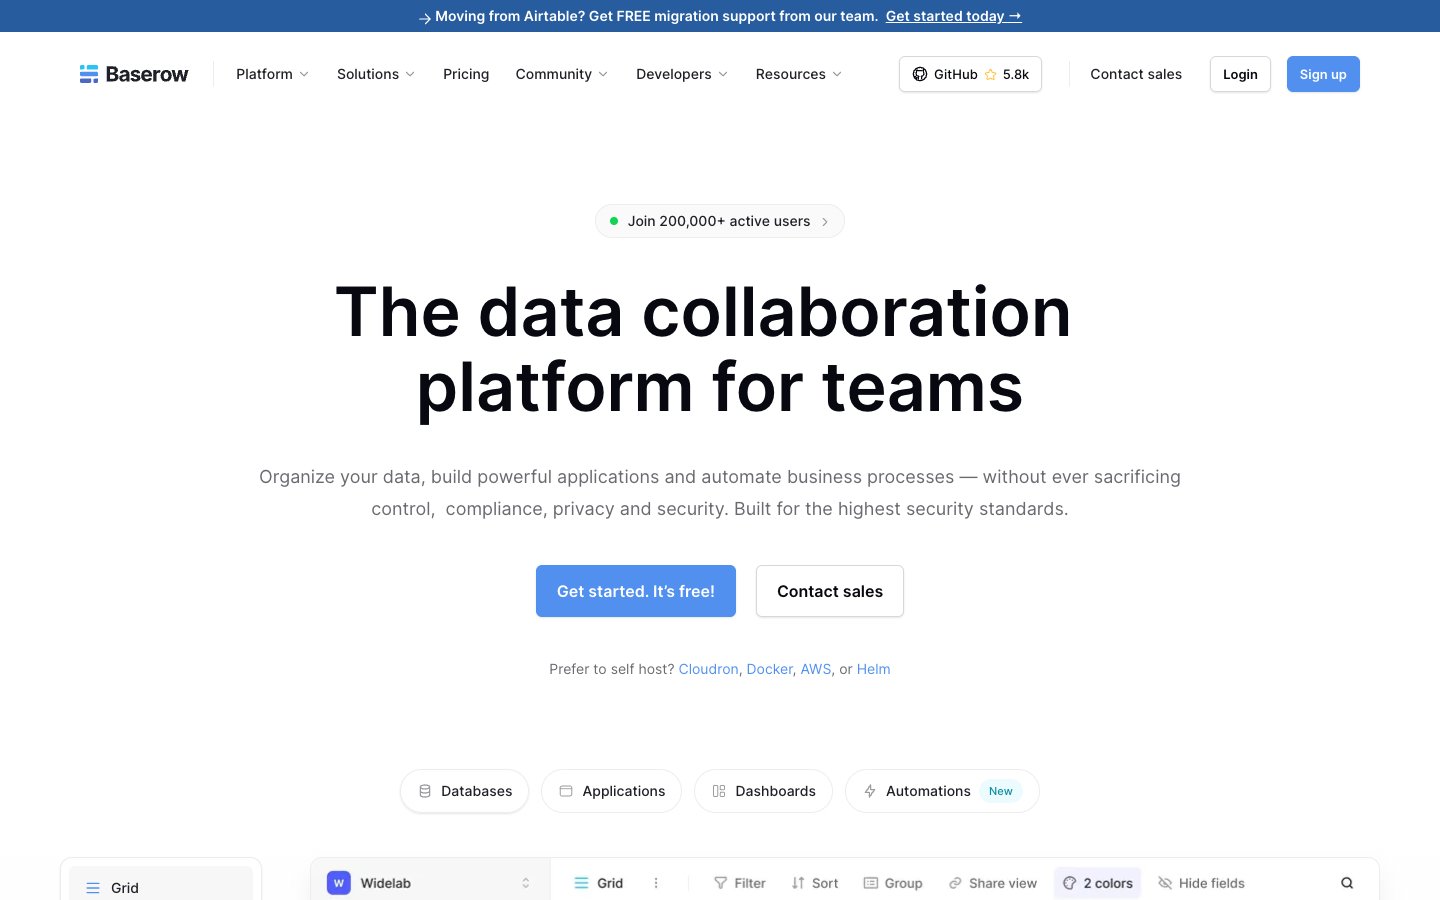Image resolution: width=1440 pixels, height=900 pixels.
Task: Open the Helm self-host link
Action: click(873, 669)
